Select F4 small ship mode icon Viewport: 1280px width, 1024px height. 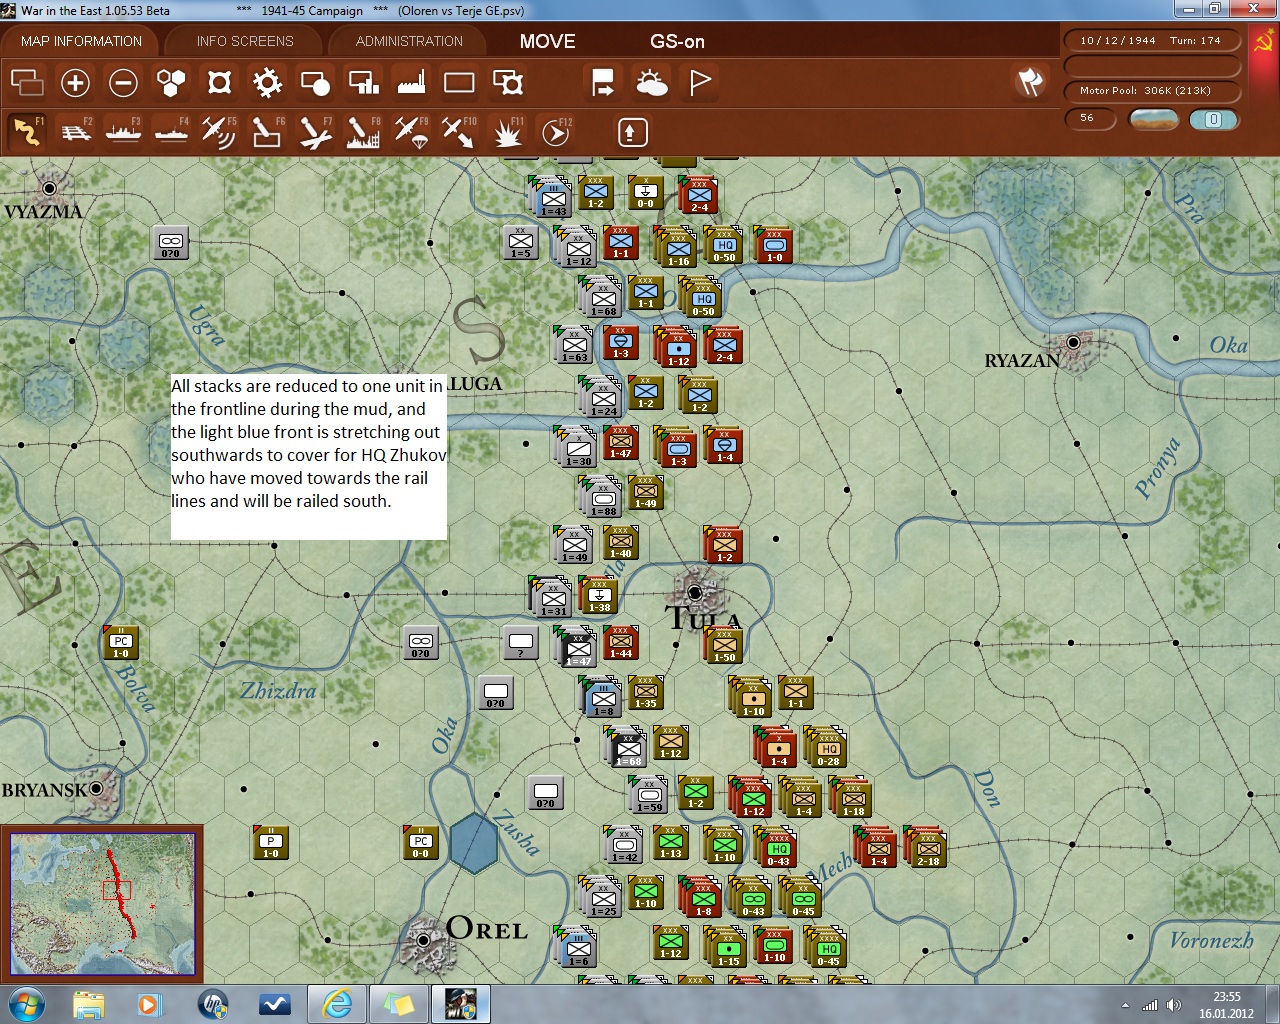[171, 131]
